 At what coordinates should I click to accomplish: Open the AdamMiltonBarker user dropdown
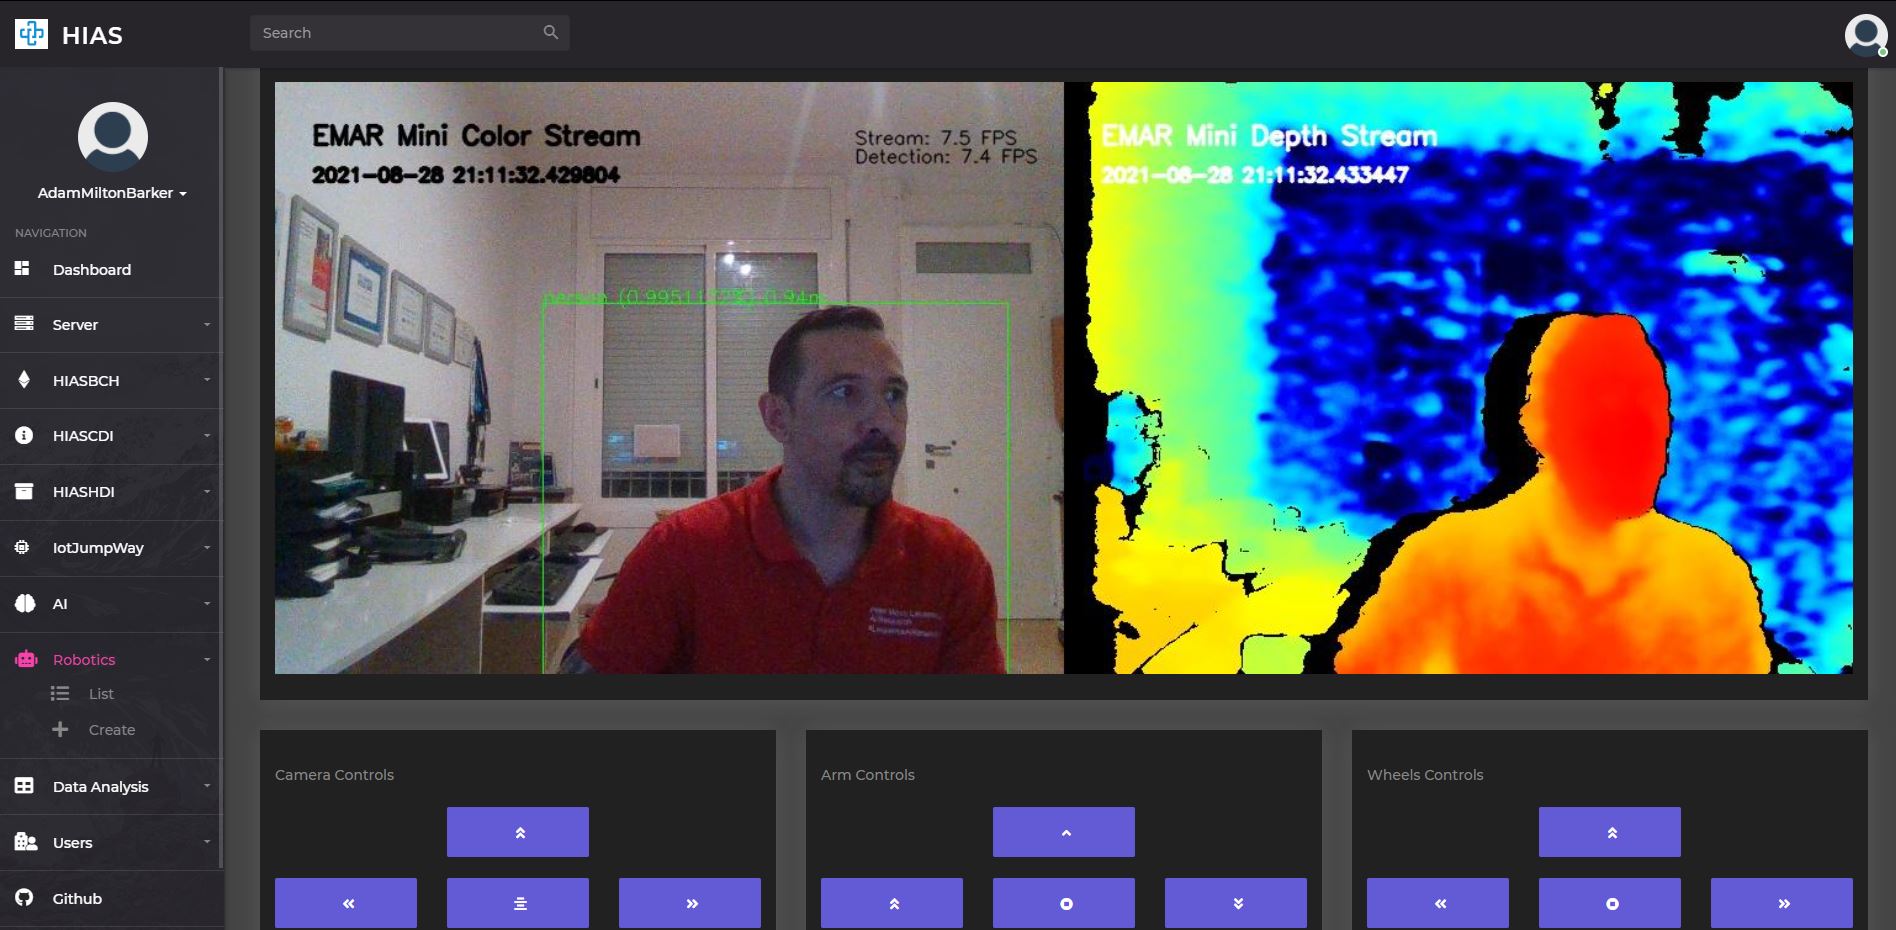[x=112, y=193]
